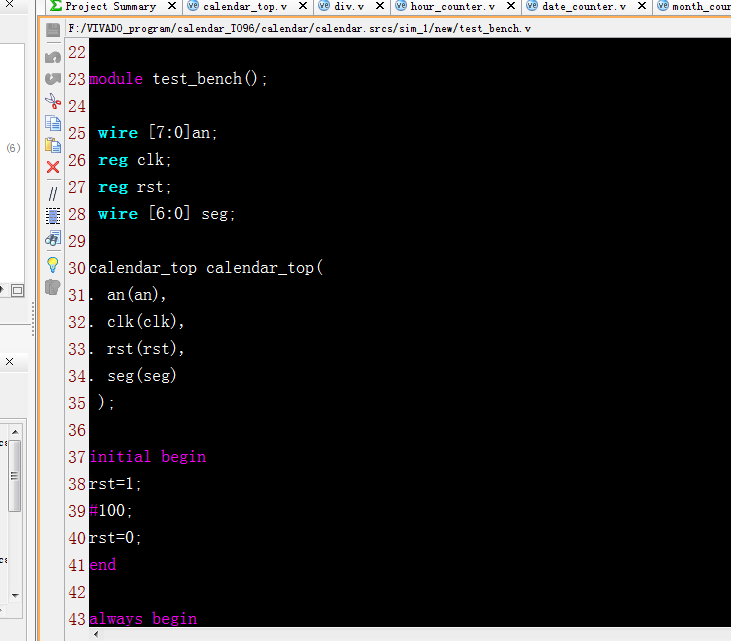
Task: Click 'wire [7:0]an;' on line 25
Action: click(158, 133)
